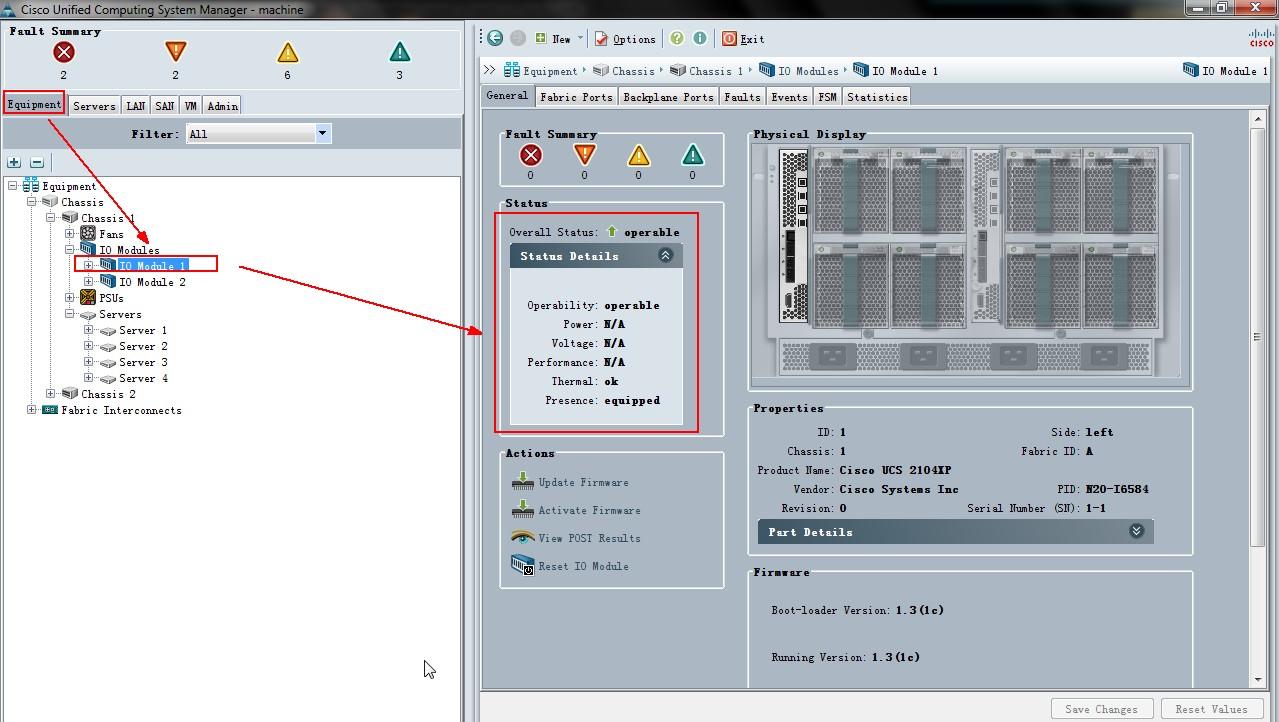Switch to the LAN tab
Image resolution: width=1279 pixels, height=722 pixels.
tap(136, 105)
